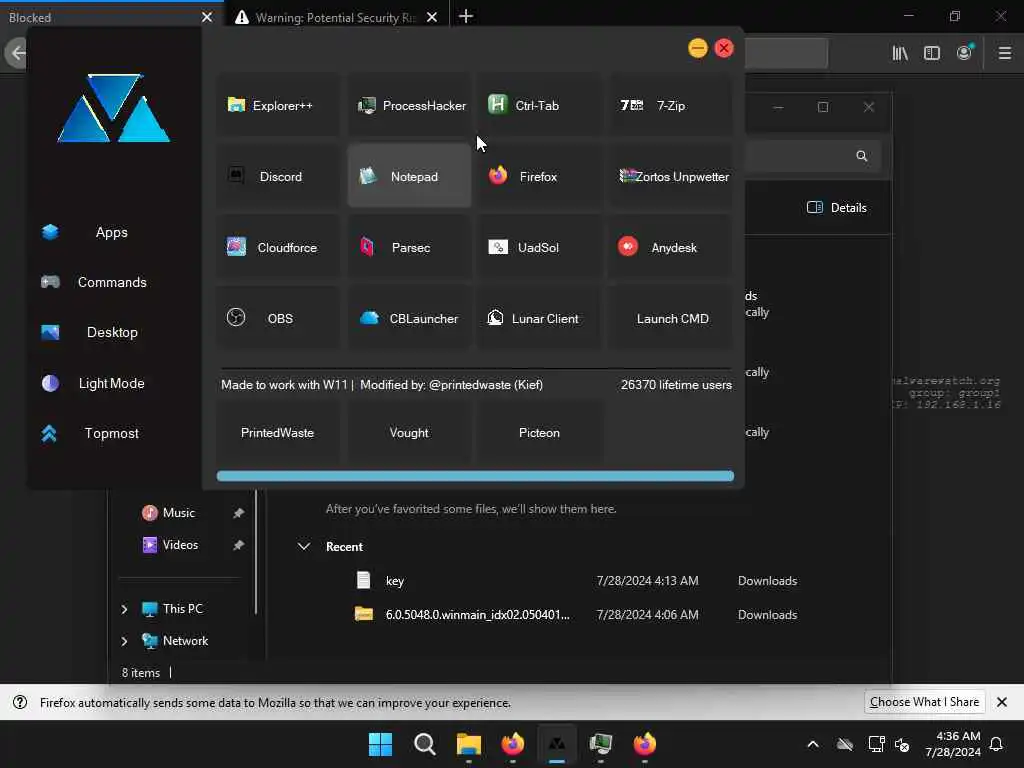Click the blue progress bar in launcher
Screen dimensions: 1024x768
point(475,476)
